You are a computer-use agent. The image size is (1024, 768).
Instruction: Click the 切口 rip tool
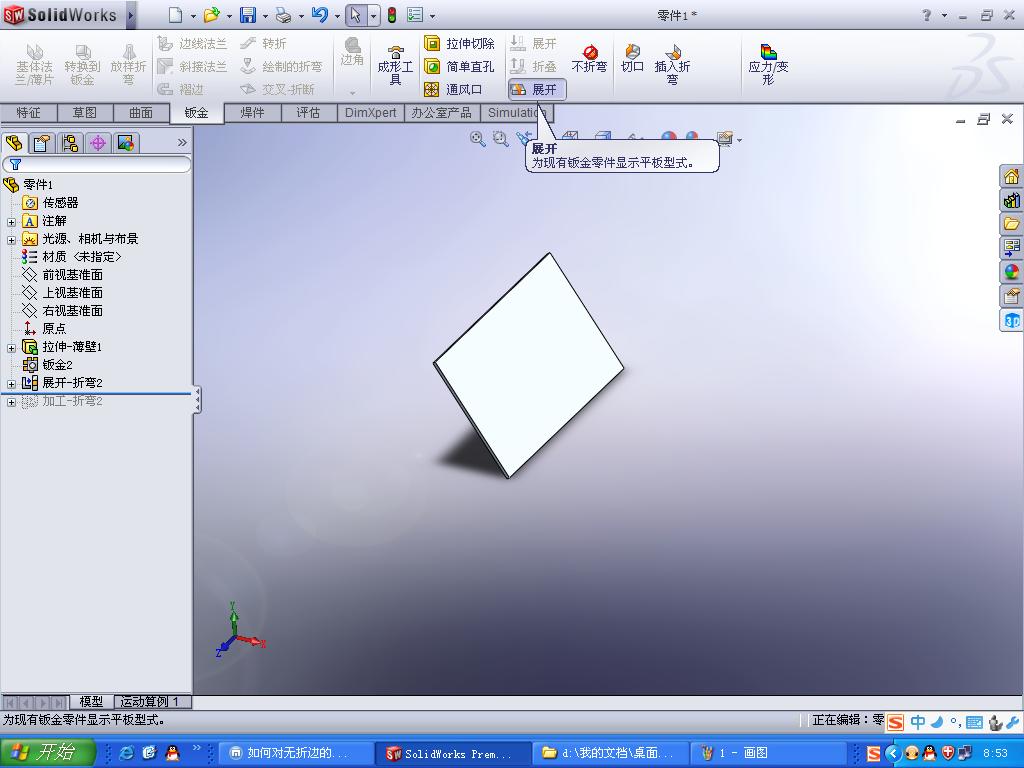632,59
